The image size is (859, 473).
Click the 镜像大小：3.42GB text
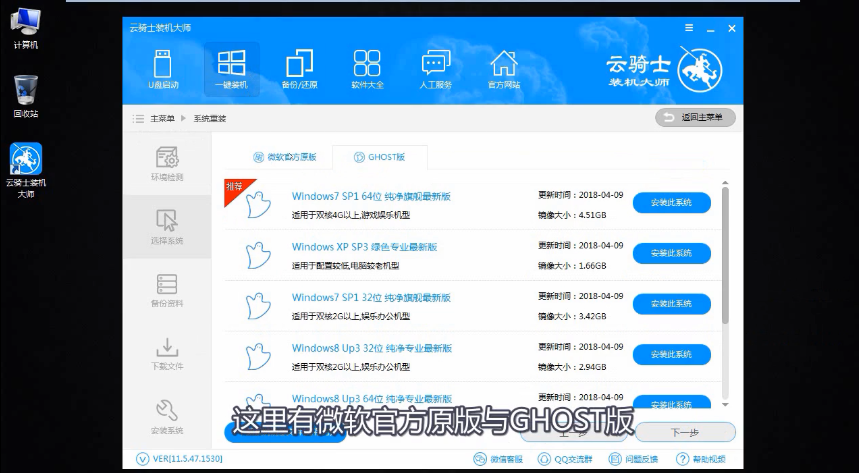pyautogui.click(x=572, y=316)
